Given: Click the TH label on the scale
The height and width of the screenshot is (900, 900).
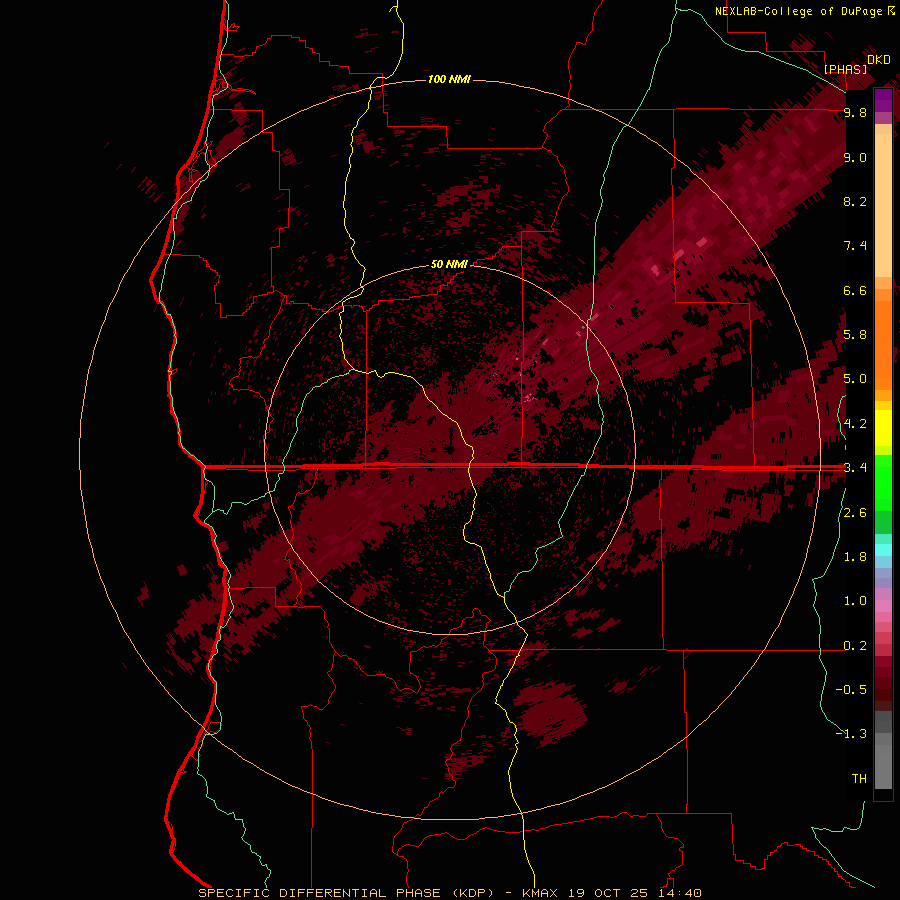Looking at the screenshot, I should [x=859, y=778].
